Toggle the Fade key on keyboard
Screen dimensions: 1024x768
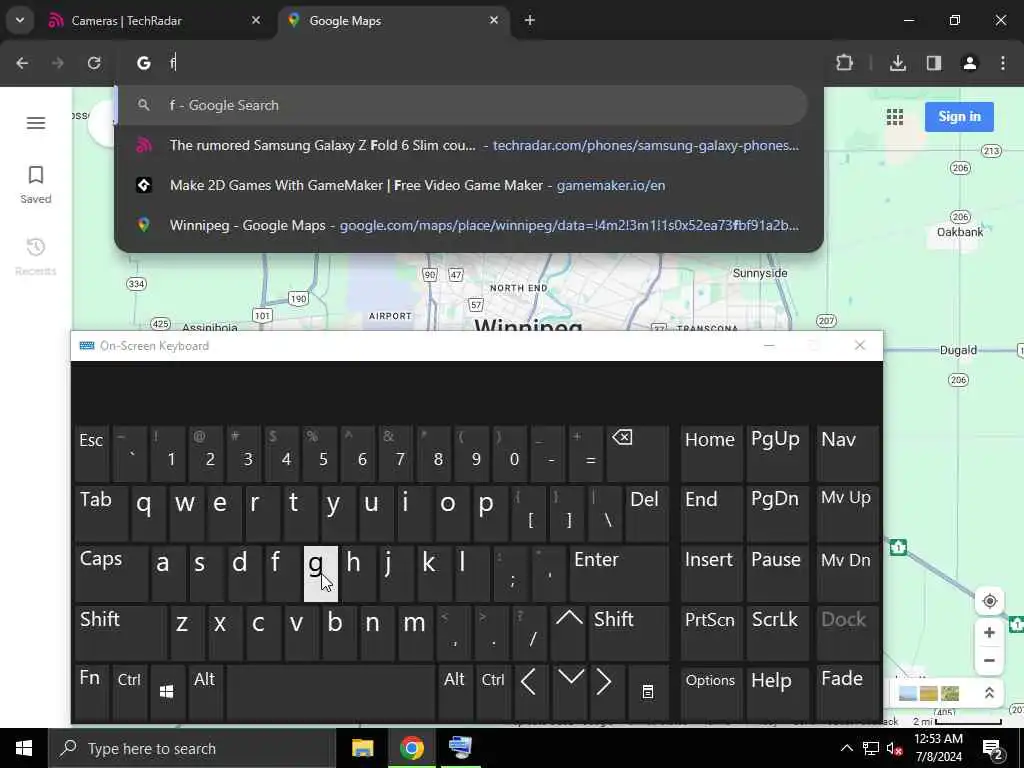(x=846, y=692)
